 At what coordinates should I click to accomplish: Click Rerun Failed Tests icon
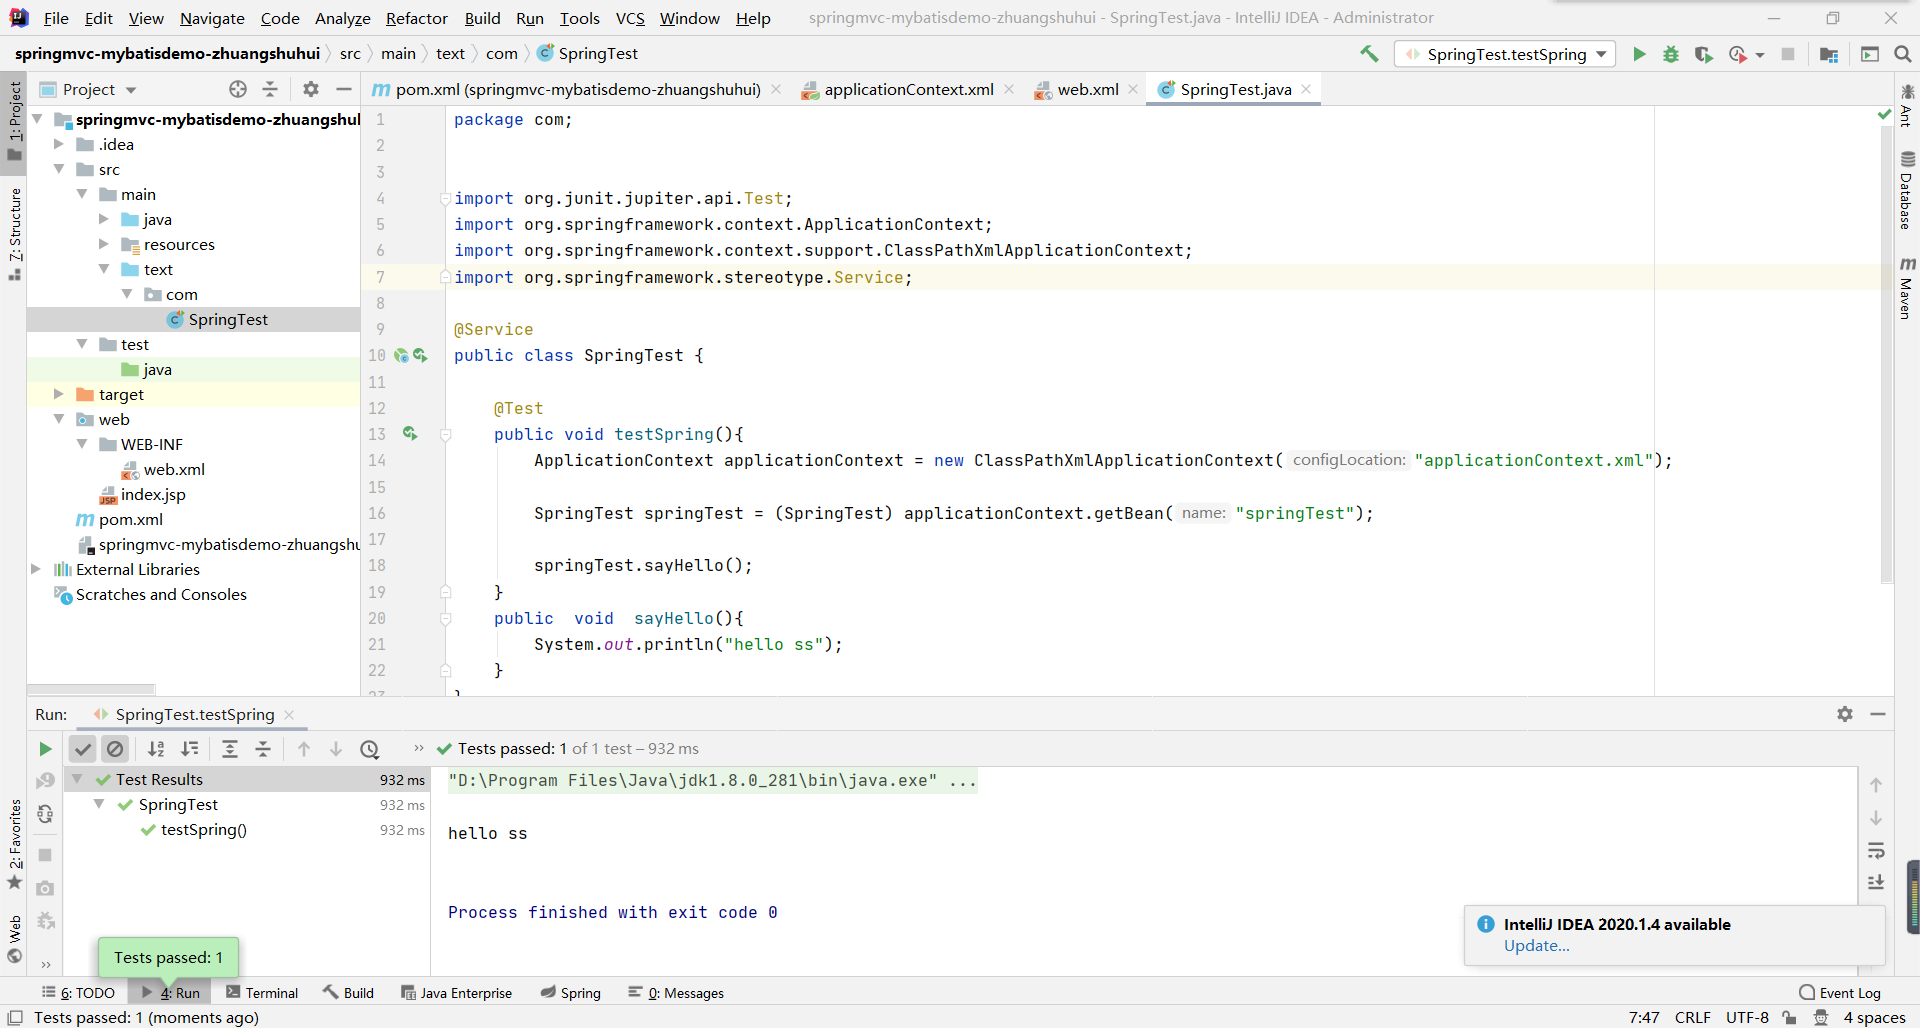click(x=45, y=781)
